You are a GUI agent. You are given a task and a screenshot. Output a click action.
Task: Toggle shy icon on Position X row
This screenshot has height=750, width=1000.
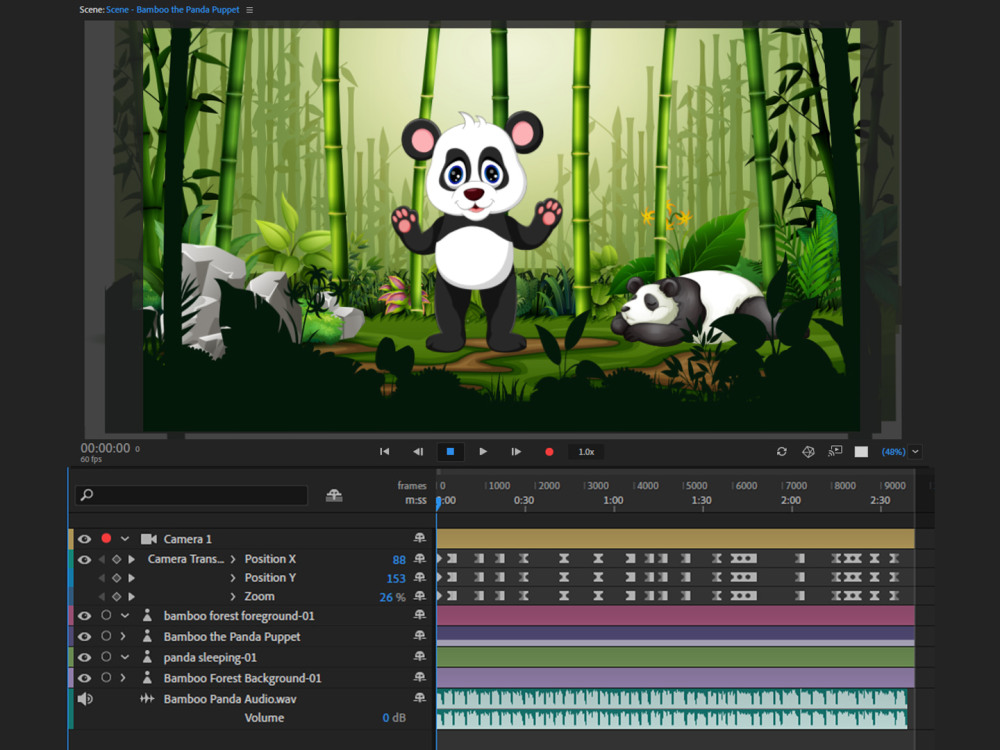(420, 559)
